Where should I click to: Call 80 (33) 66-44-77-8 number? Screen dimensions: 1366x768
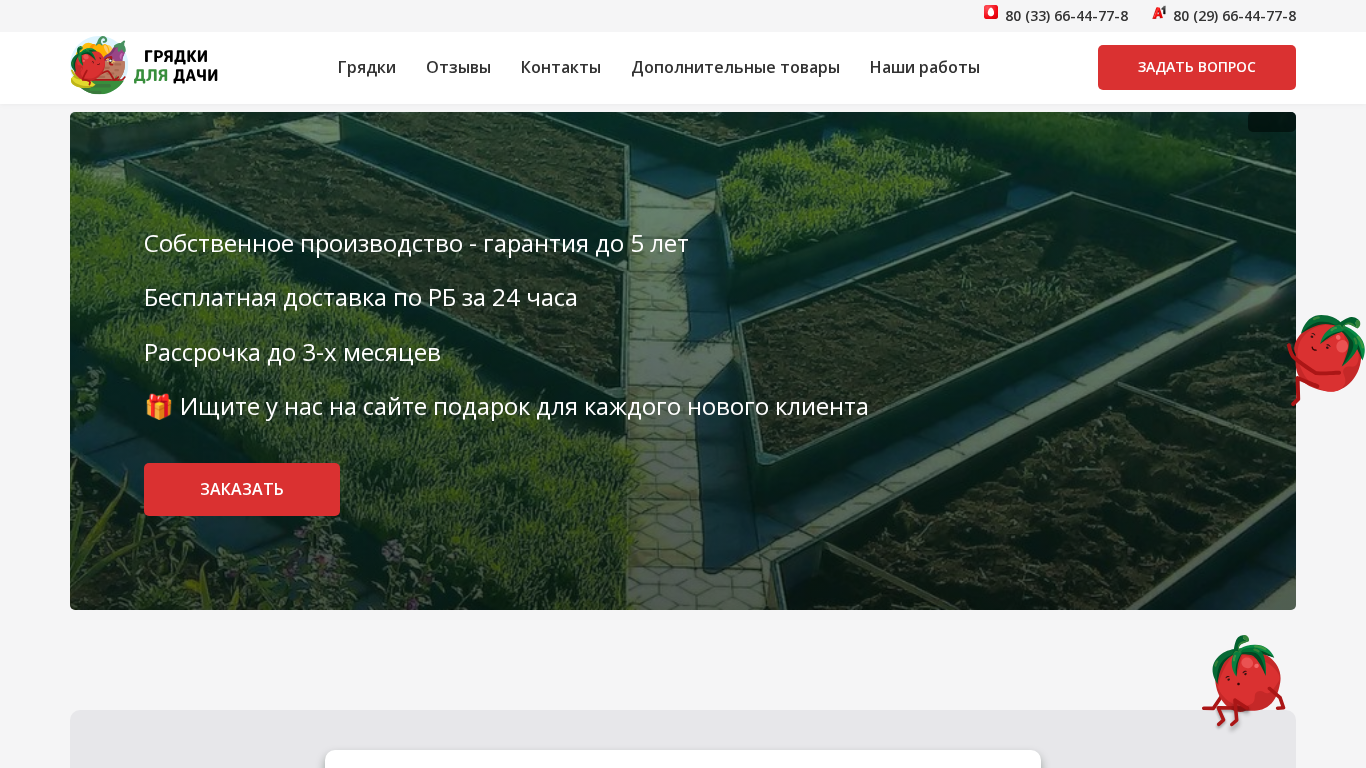(1066, 16)
